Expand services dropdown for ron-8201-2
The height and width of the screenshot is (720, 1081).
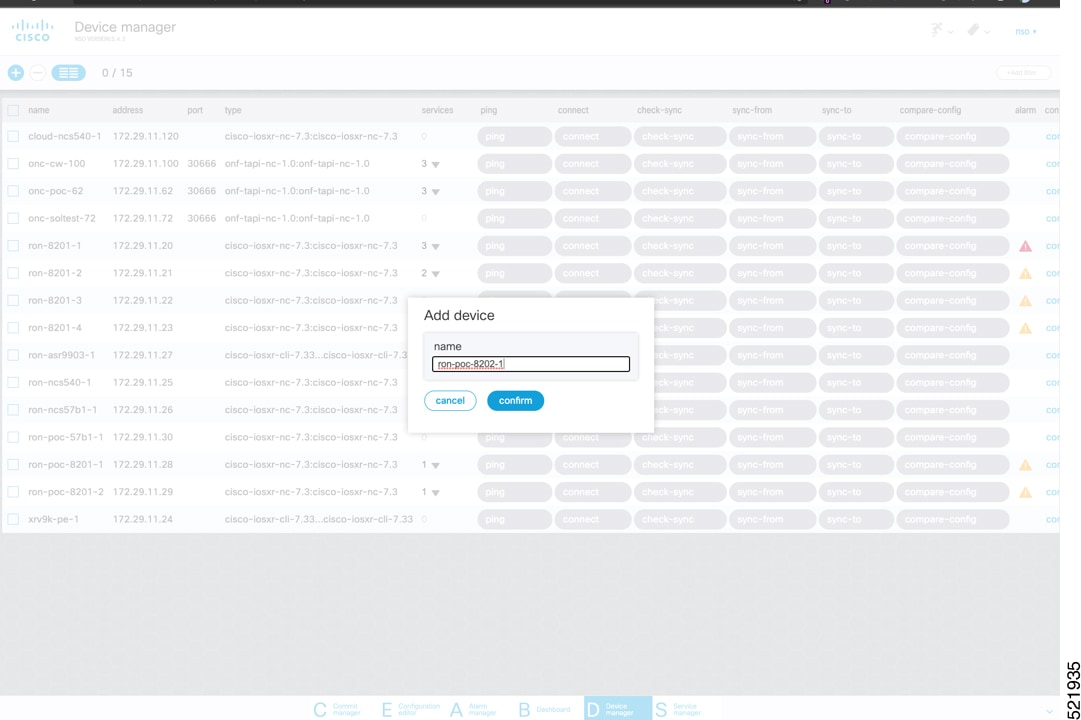(435, 274)
